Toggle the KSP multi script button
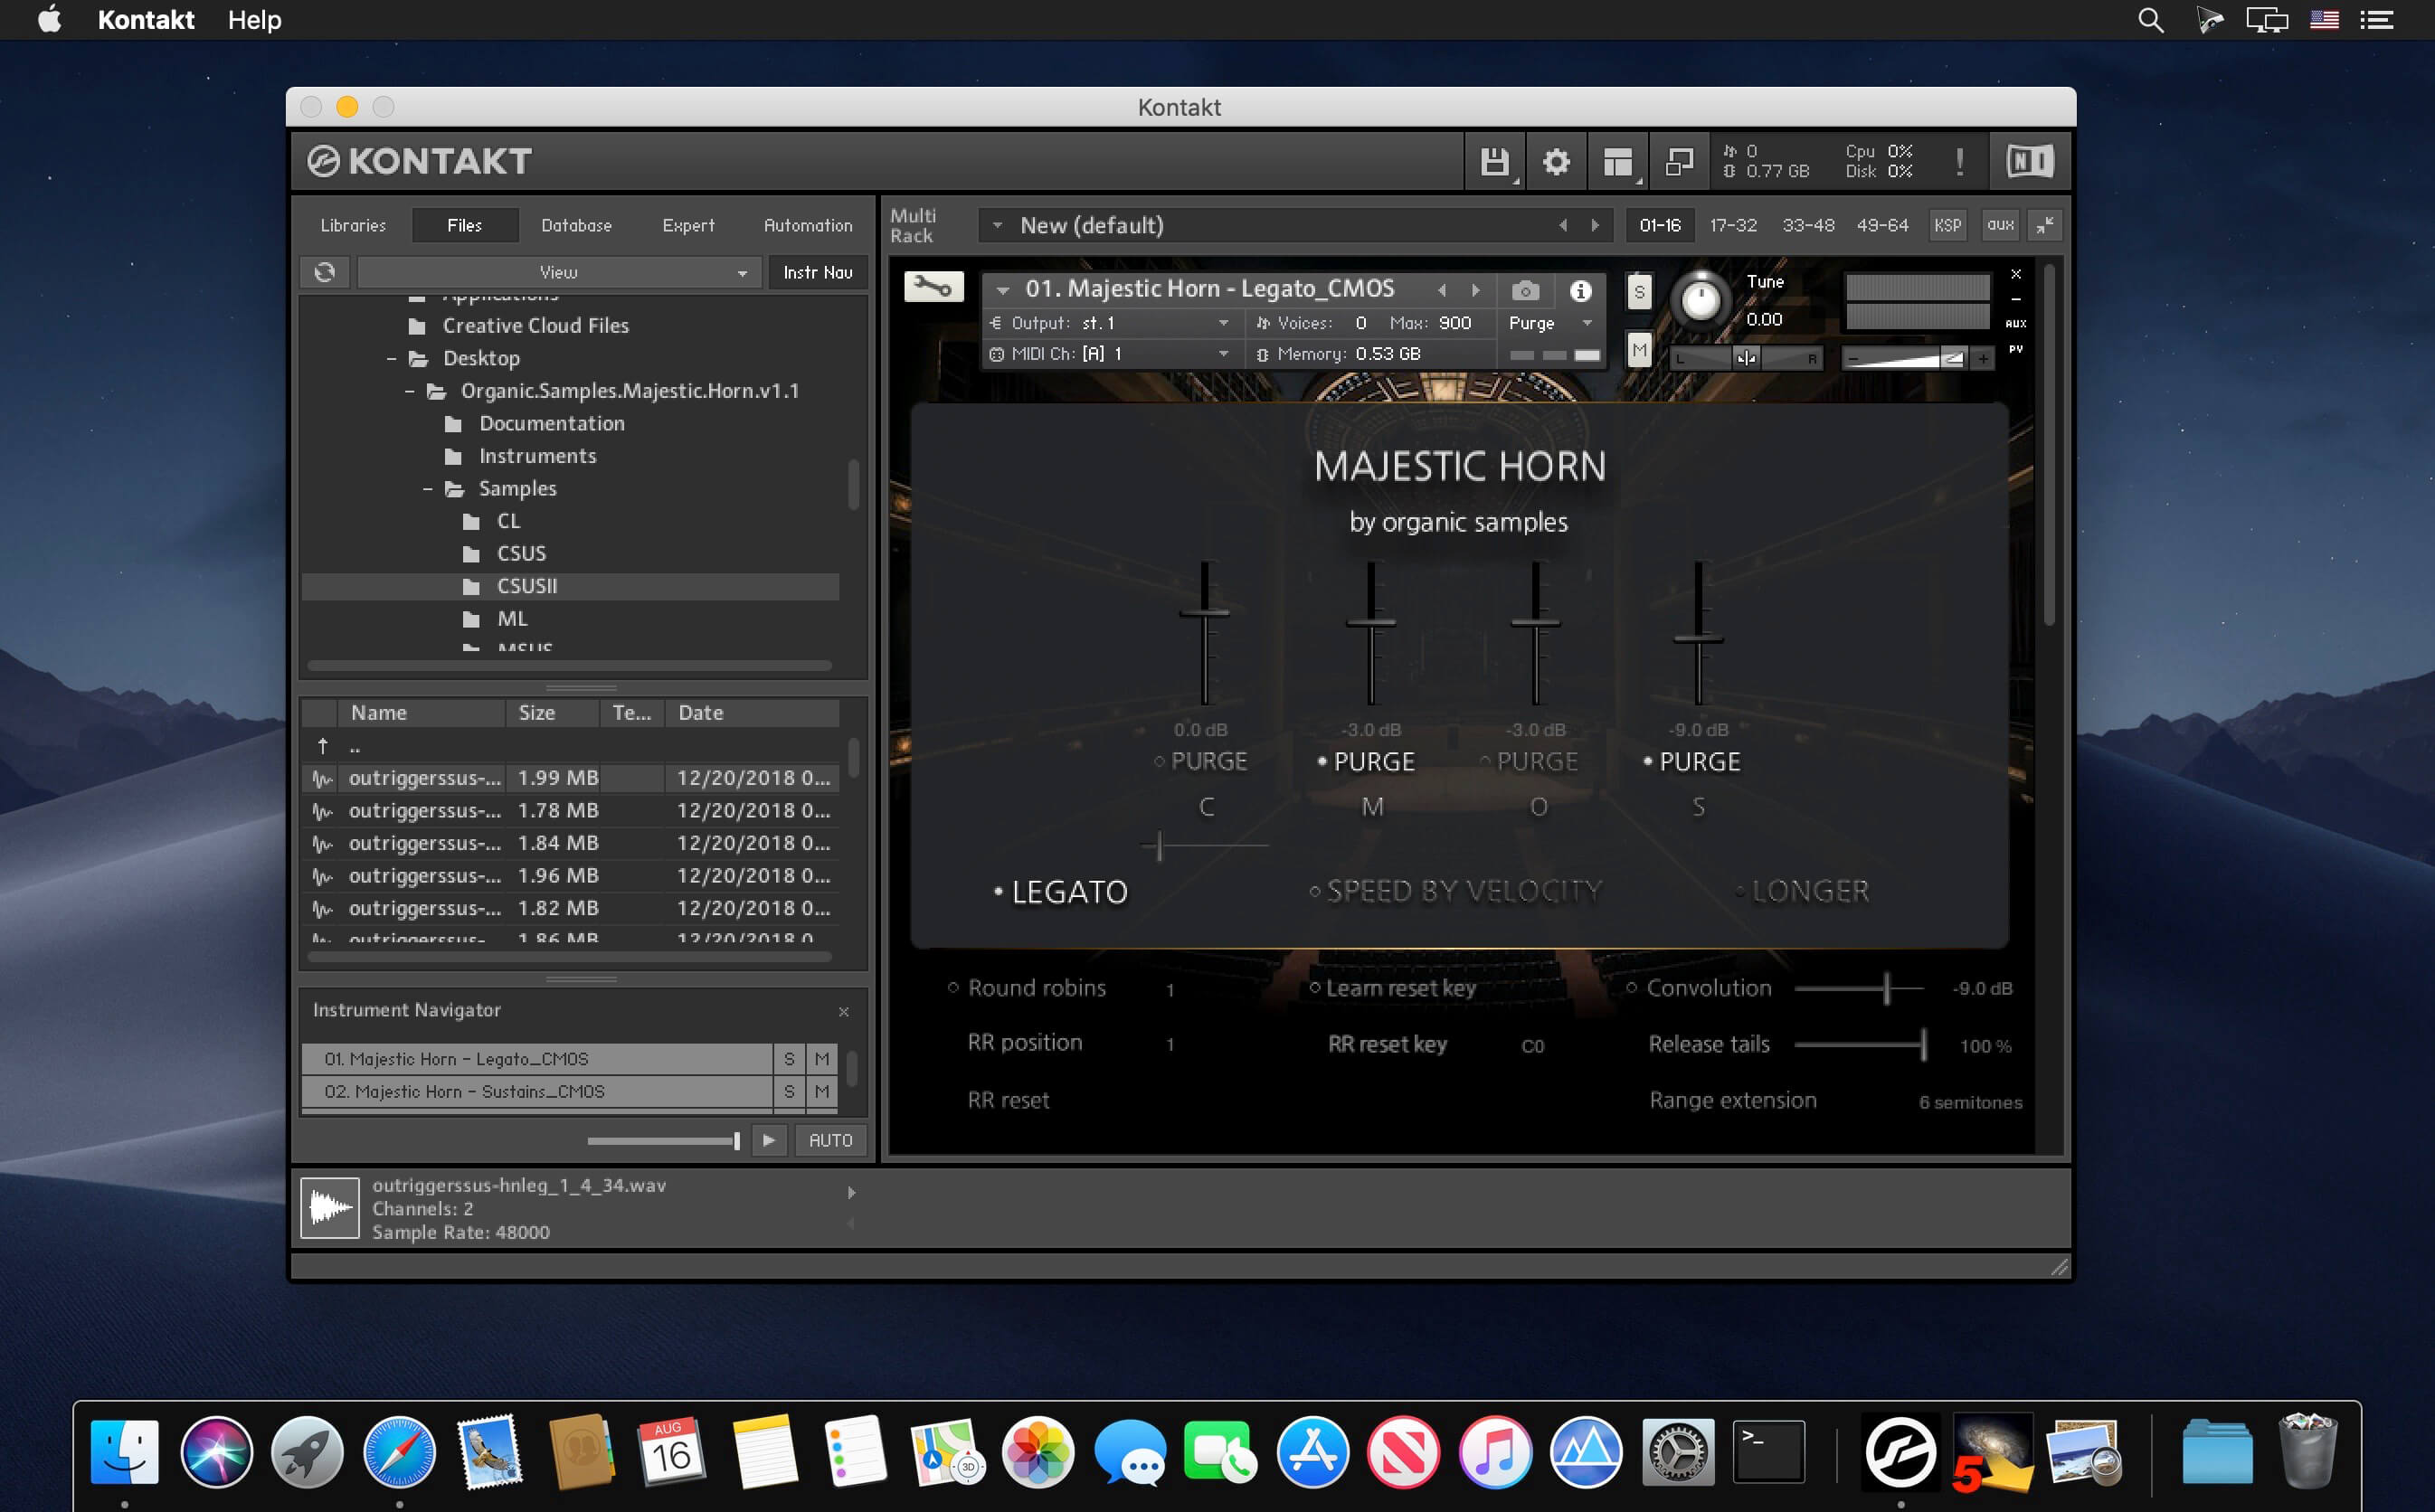 [x=1947, y=225]
